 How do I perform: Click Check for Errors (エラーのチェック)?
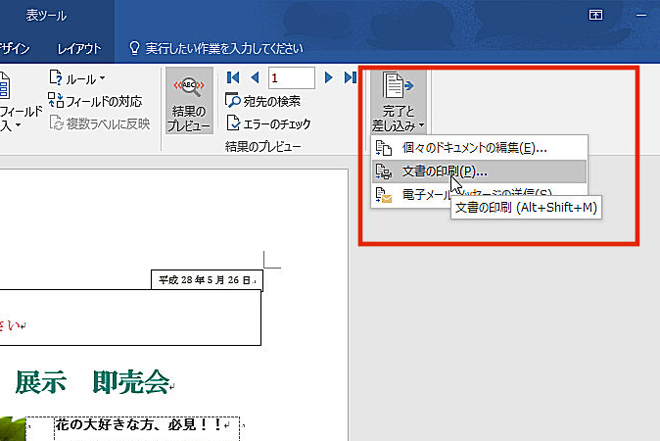pos(269,124)
